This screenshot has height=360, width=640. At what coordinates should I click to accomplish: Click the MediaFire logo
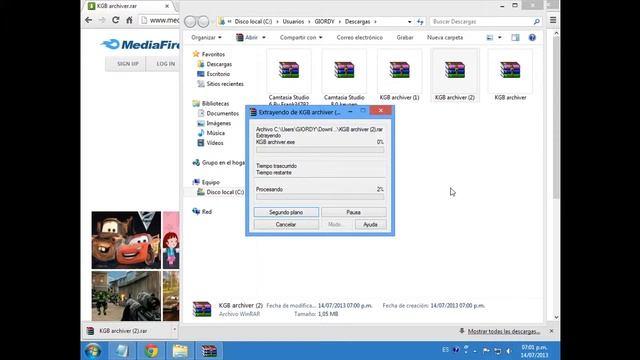(140, 44)
